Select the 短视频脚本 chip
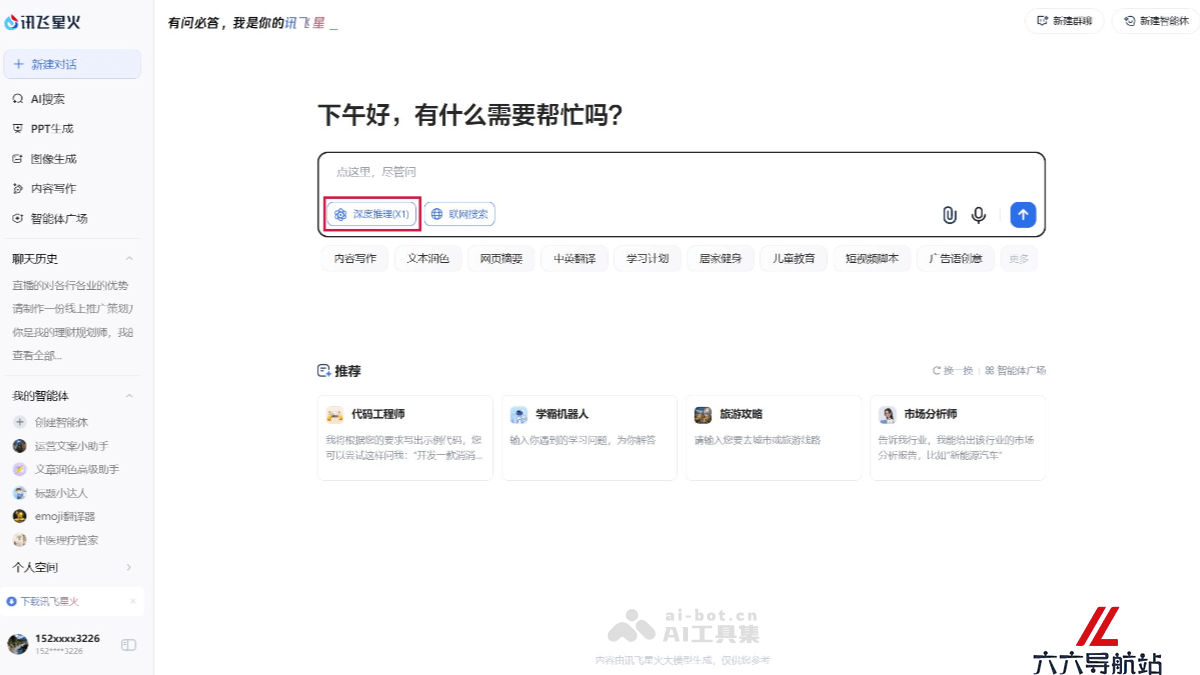The height and width of the screenshot is (675, 1200). point(871,258)
